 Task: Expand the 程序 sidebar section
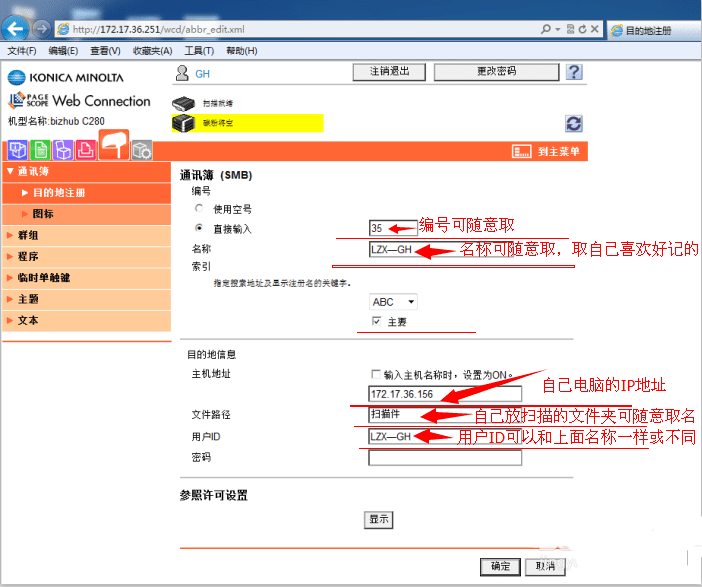point(86,257)
